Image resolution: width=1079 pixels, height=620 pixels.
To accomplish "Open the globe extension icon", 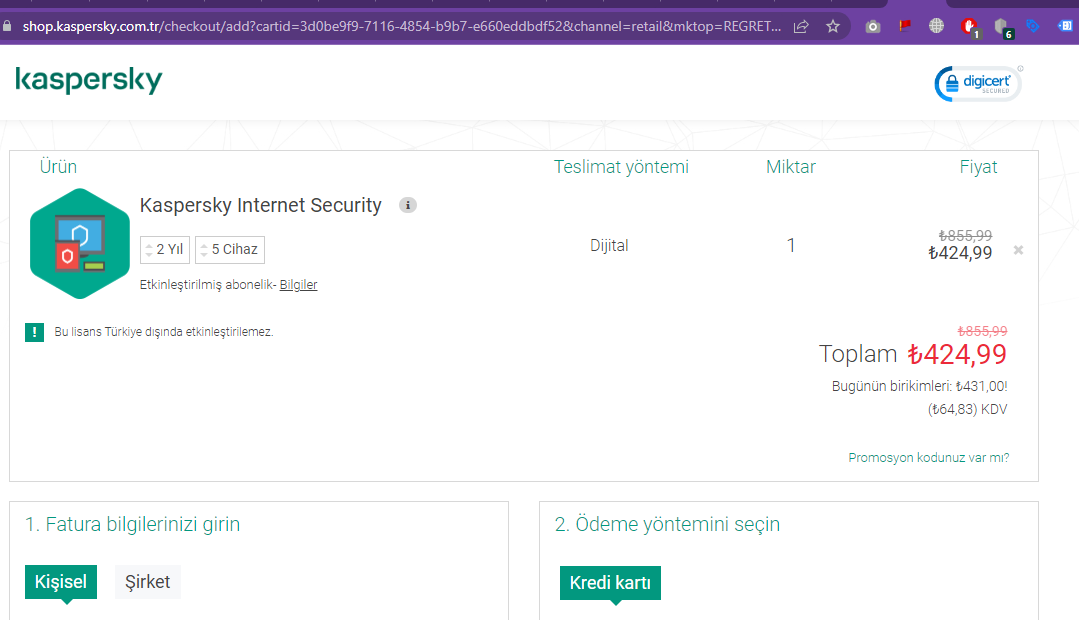I will 936,26.
